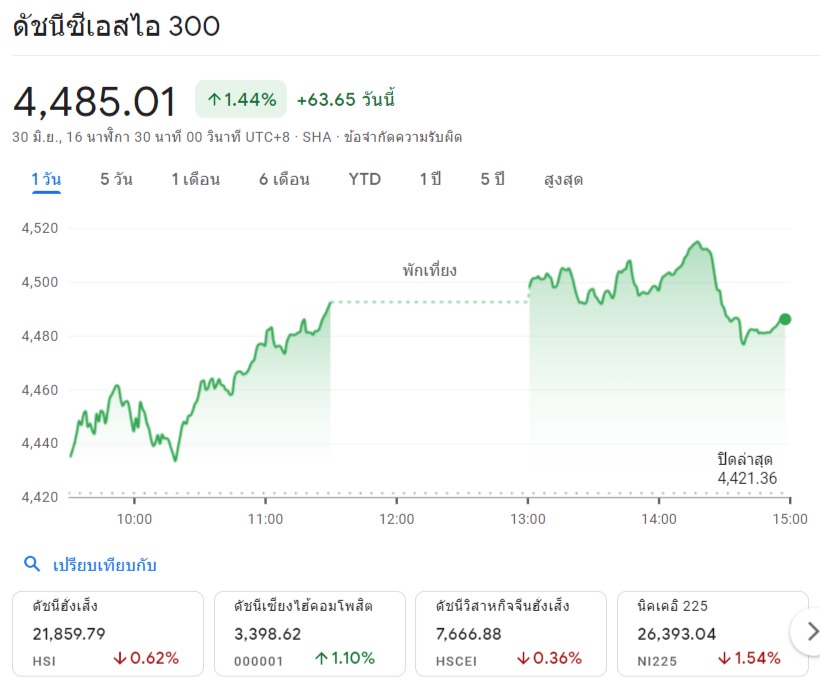Viewport: 820px width, 683px height.
Task: Open the นิคเคอิ 225 index card
Action: [713, 632]
